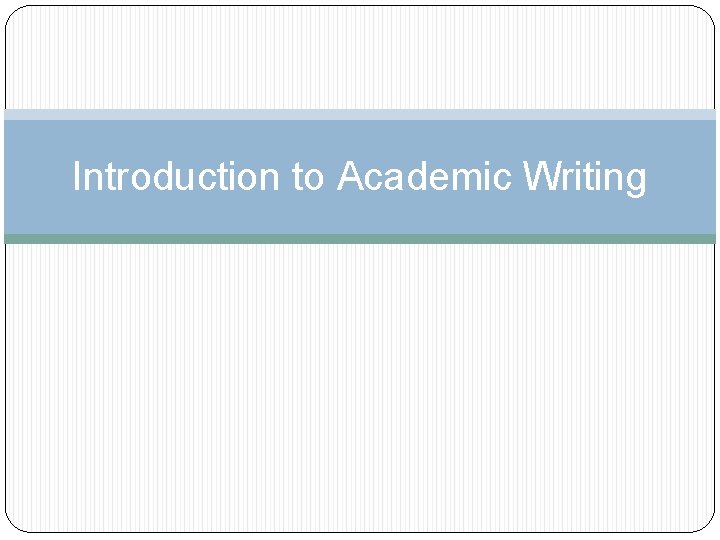
Task: Click the blue banner right of the title text
Action: [681, 177]
